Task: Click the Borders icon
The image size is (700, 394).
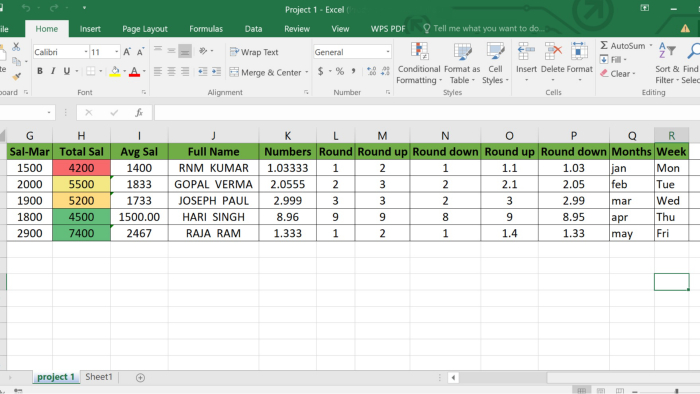Action: click(x=91, y=71)
